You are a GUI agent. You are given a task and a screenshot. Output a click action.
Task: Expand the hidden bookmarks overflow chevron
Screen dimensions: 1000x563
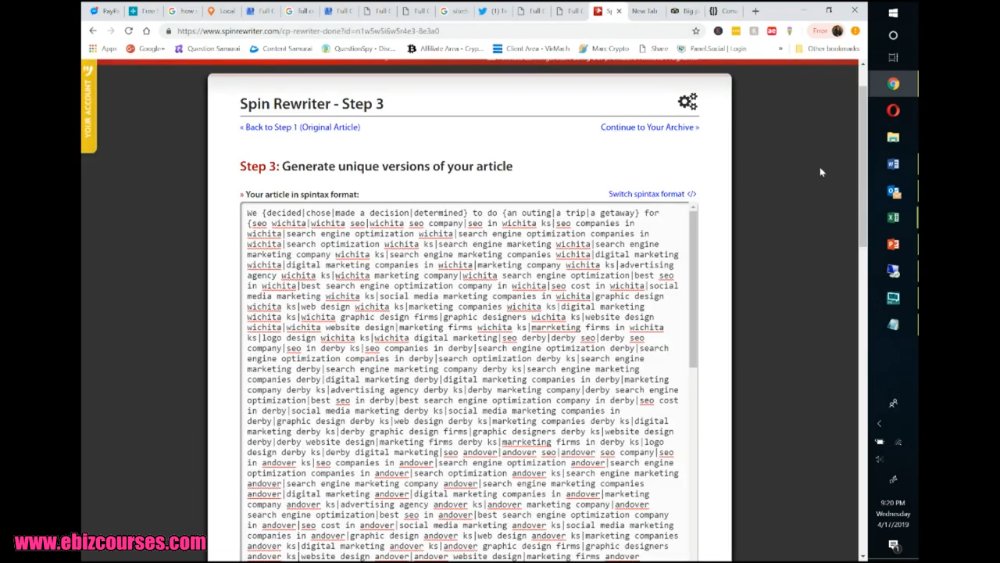tap(780, 48)
